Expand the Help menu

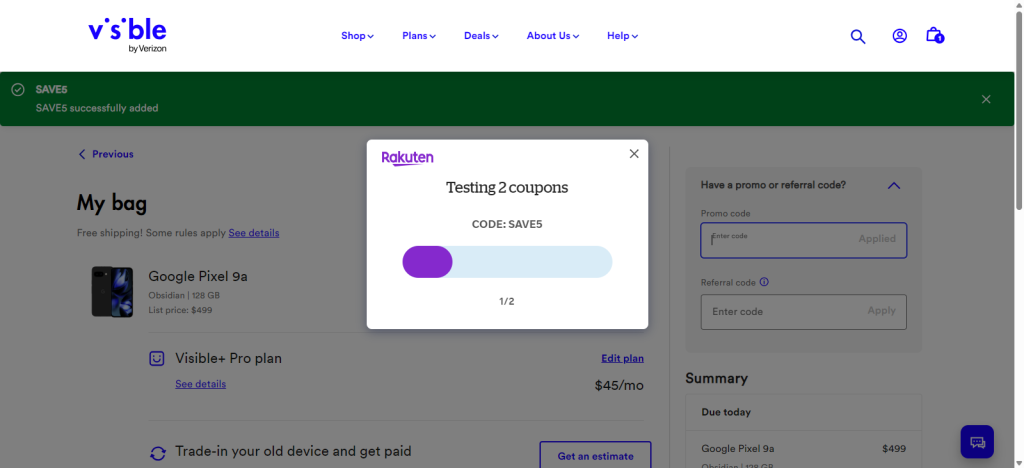pos(622,36)
